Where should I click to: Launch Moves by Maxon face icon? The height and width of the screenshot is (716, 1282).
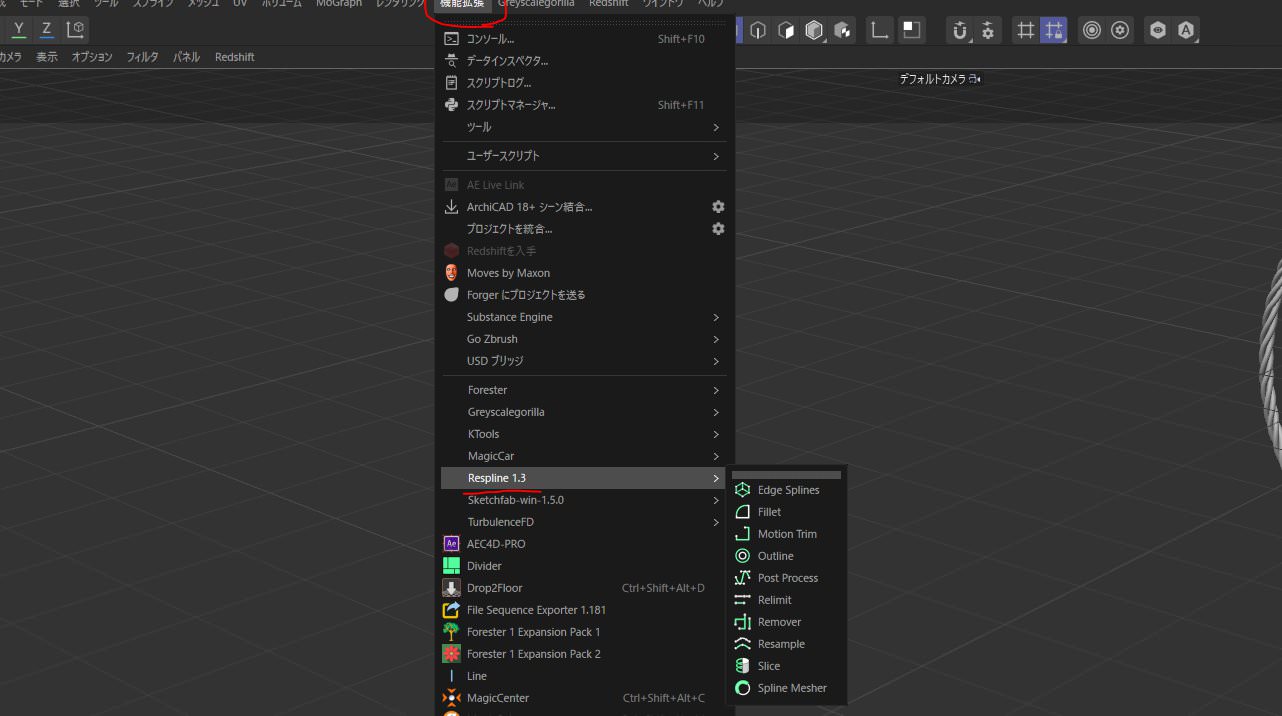[x=451, y=273]
